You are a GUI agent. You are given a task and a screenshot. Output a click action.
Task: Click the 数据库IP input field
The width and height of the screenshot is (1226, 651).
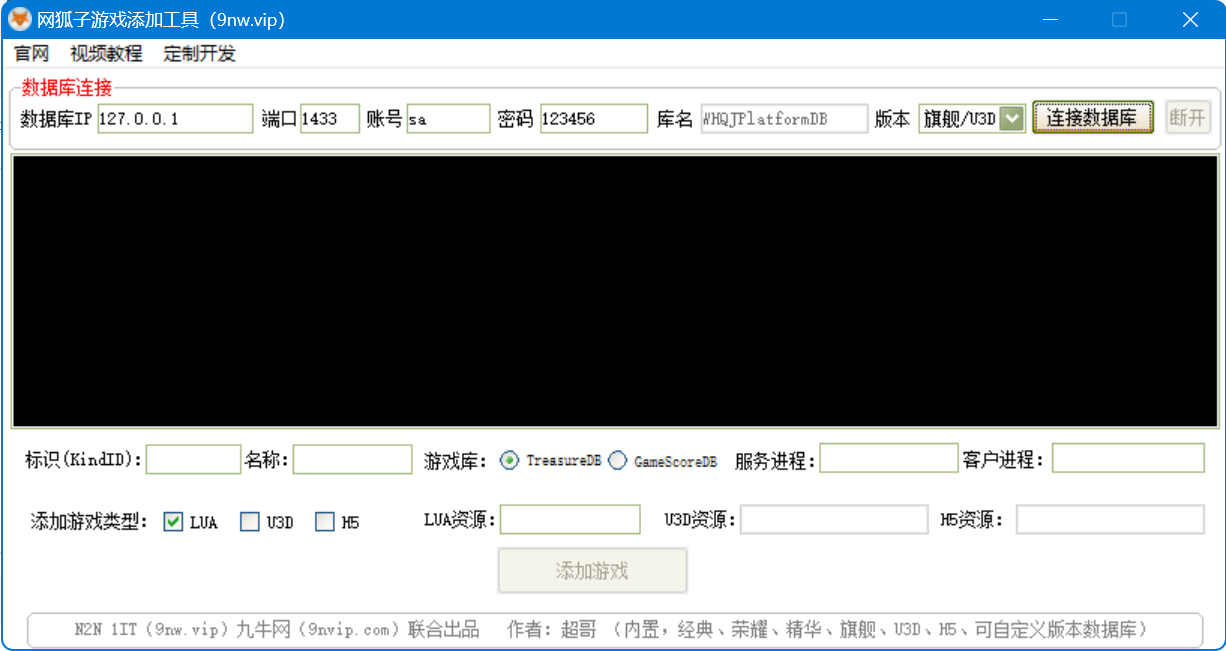[x=175, y=118]
